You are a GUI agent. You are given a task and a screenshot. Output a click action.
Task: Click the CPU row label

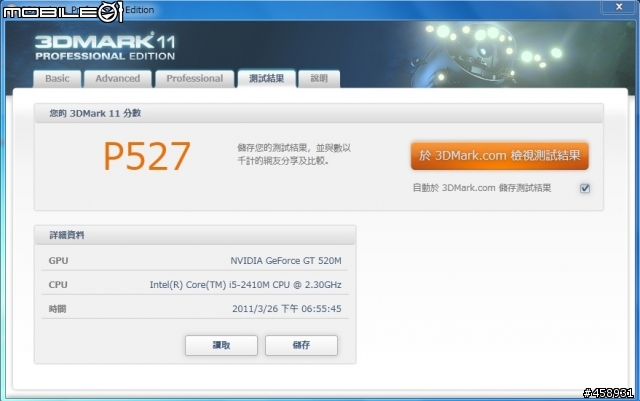pyautogui.click(x=58, y=285)
